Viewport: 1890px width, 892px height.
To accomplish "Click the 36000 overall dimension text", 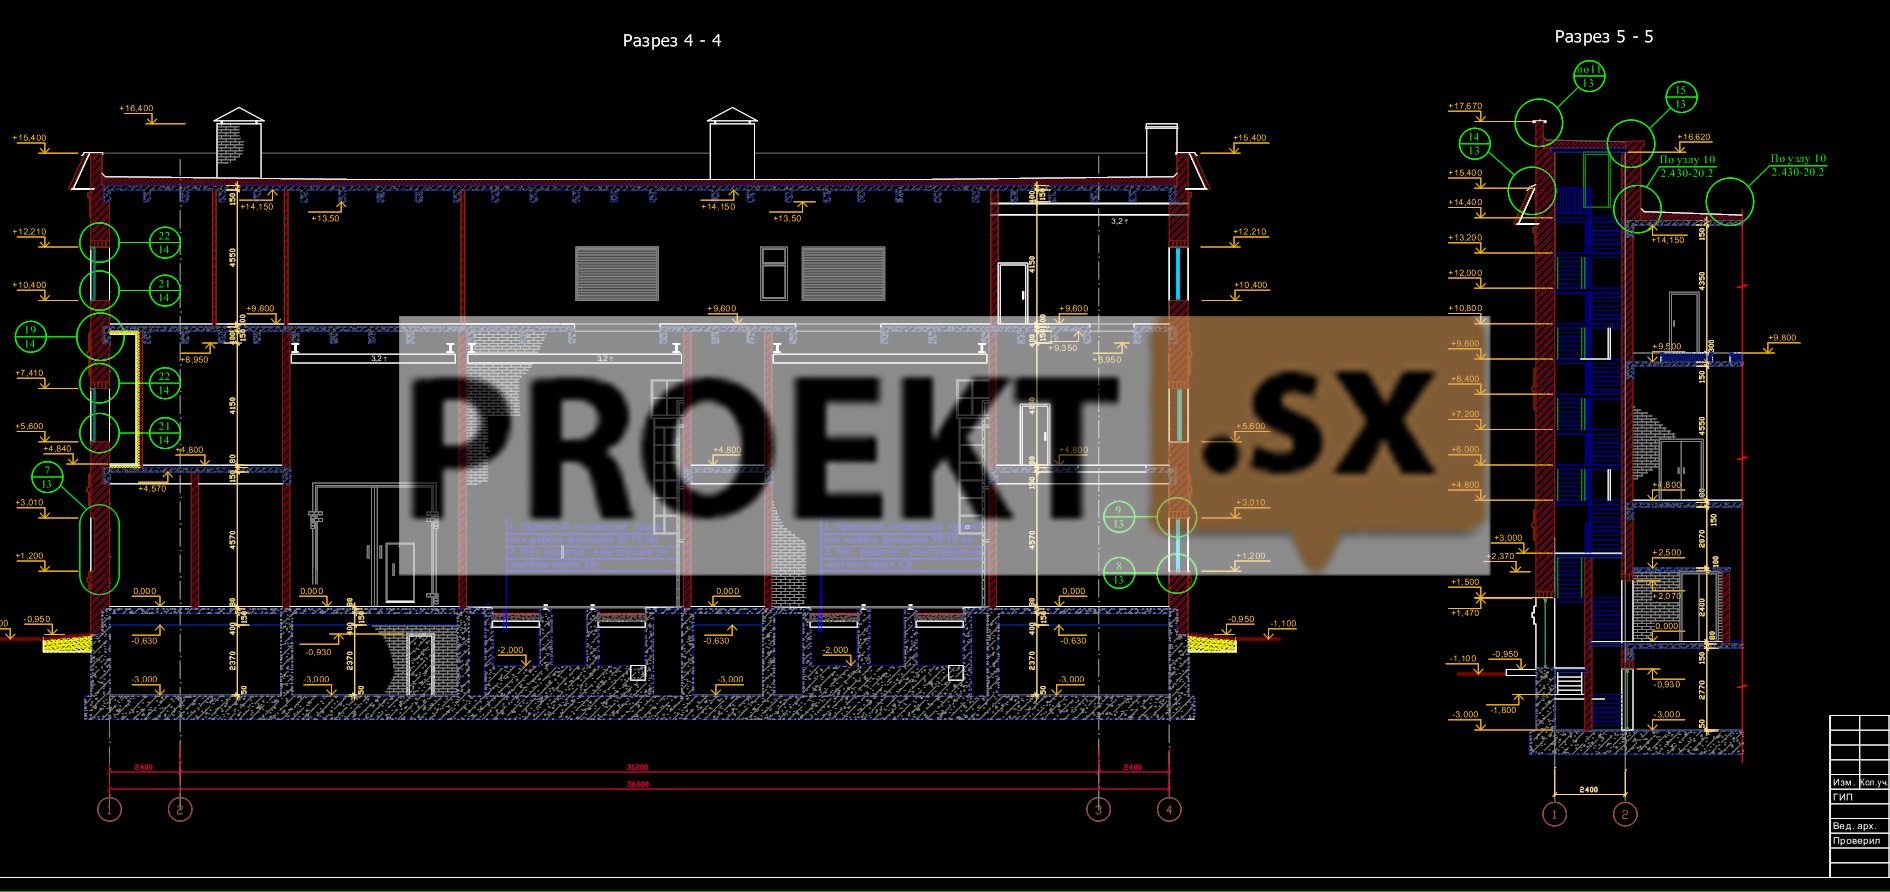I will pyautogui.click(x=637, y=785).
